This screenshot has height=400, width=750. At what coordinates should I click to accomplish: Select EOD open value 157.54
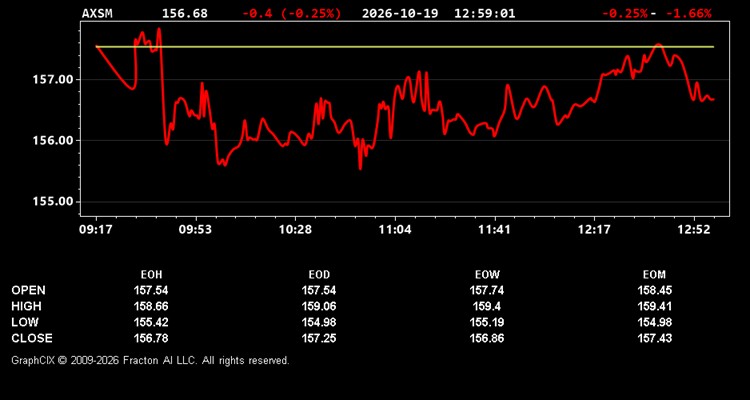pos(319,290)
